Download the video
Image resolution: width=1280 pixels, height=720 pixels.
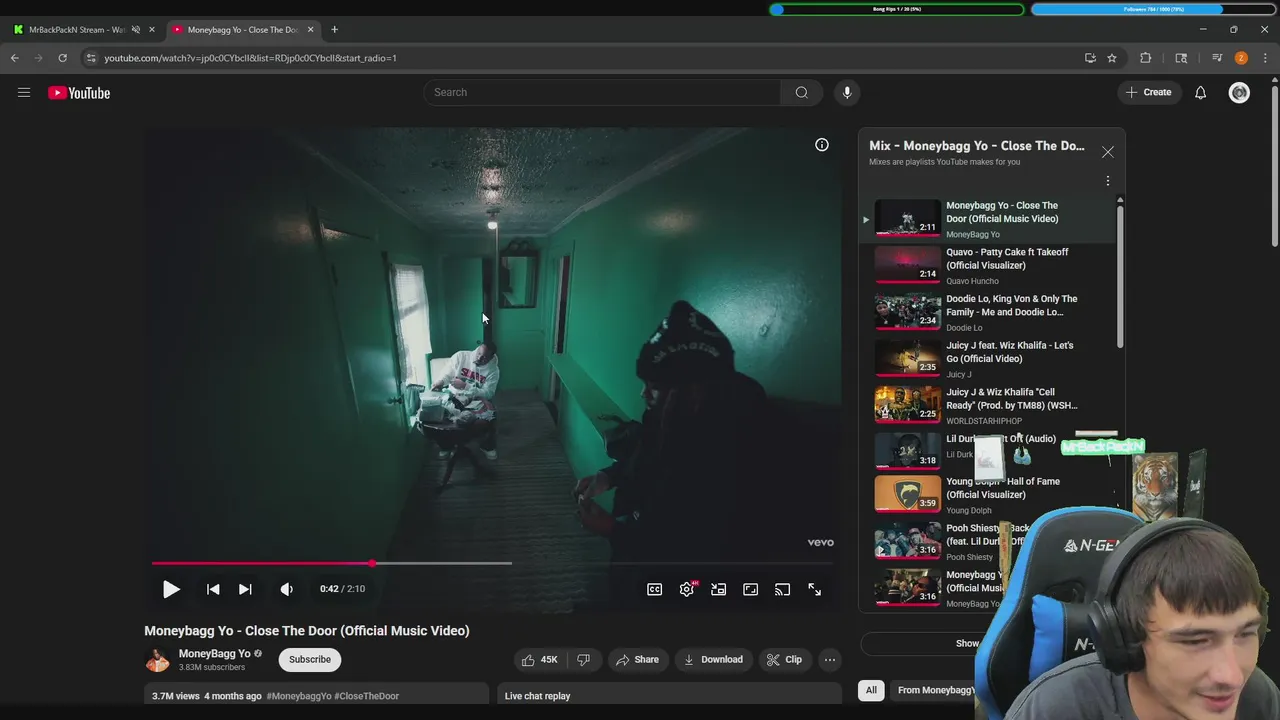pos(713,660)
